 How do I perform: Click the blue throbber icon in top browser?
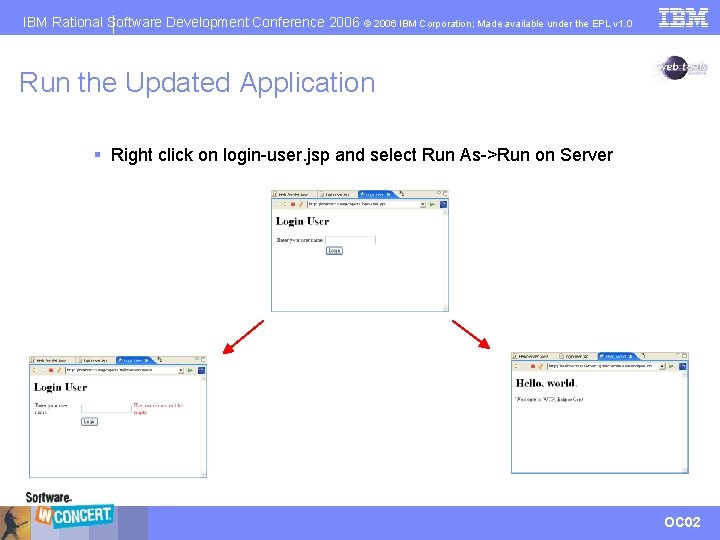pyautogui.click(x=443, y=204)
